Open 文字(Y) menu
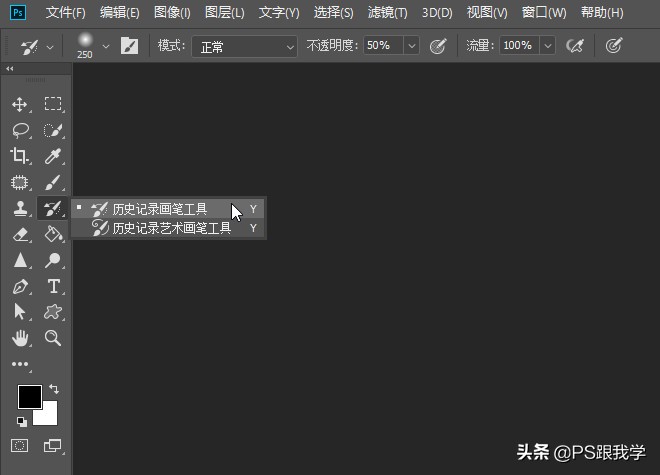660x475 pixels. click(279, 13)
